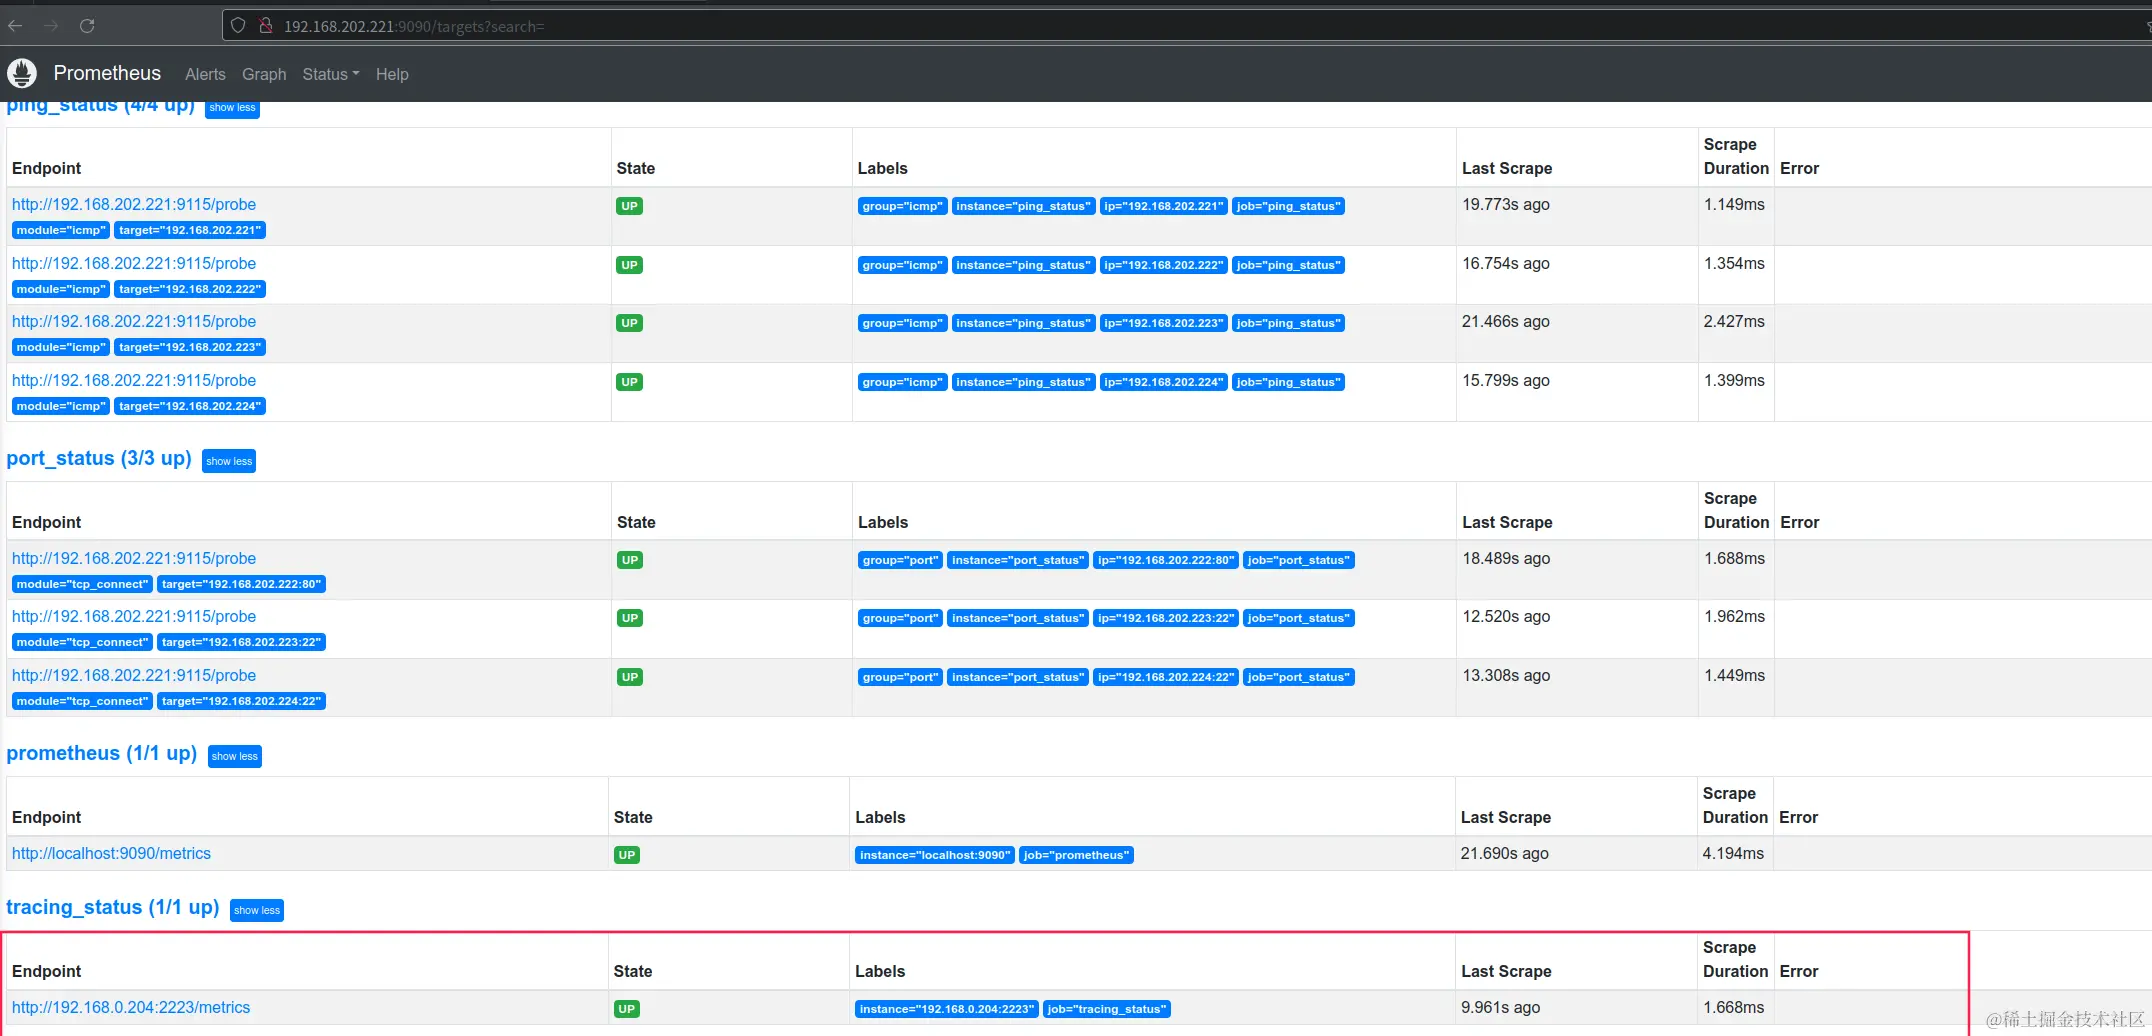Click the shield icon in the address bar
This screenshot has width=2152, height=1036.
click(238, 26)
